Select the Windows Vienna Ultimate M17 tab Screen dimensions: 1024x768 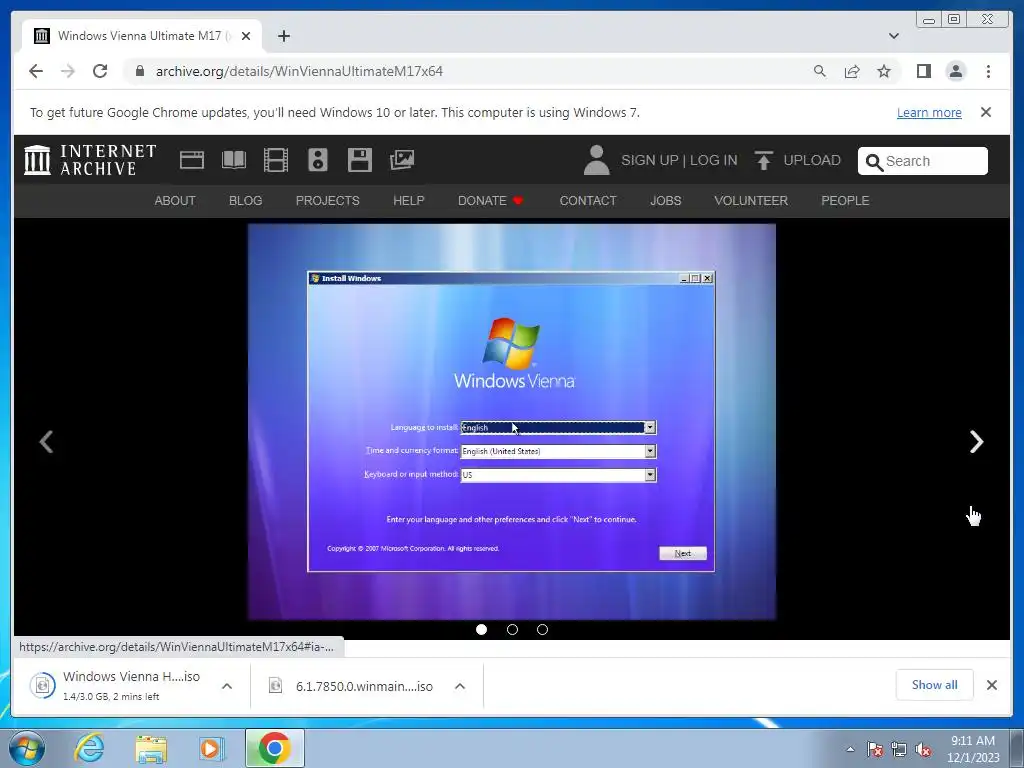[142, 36]
